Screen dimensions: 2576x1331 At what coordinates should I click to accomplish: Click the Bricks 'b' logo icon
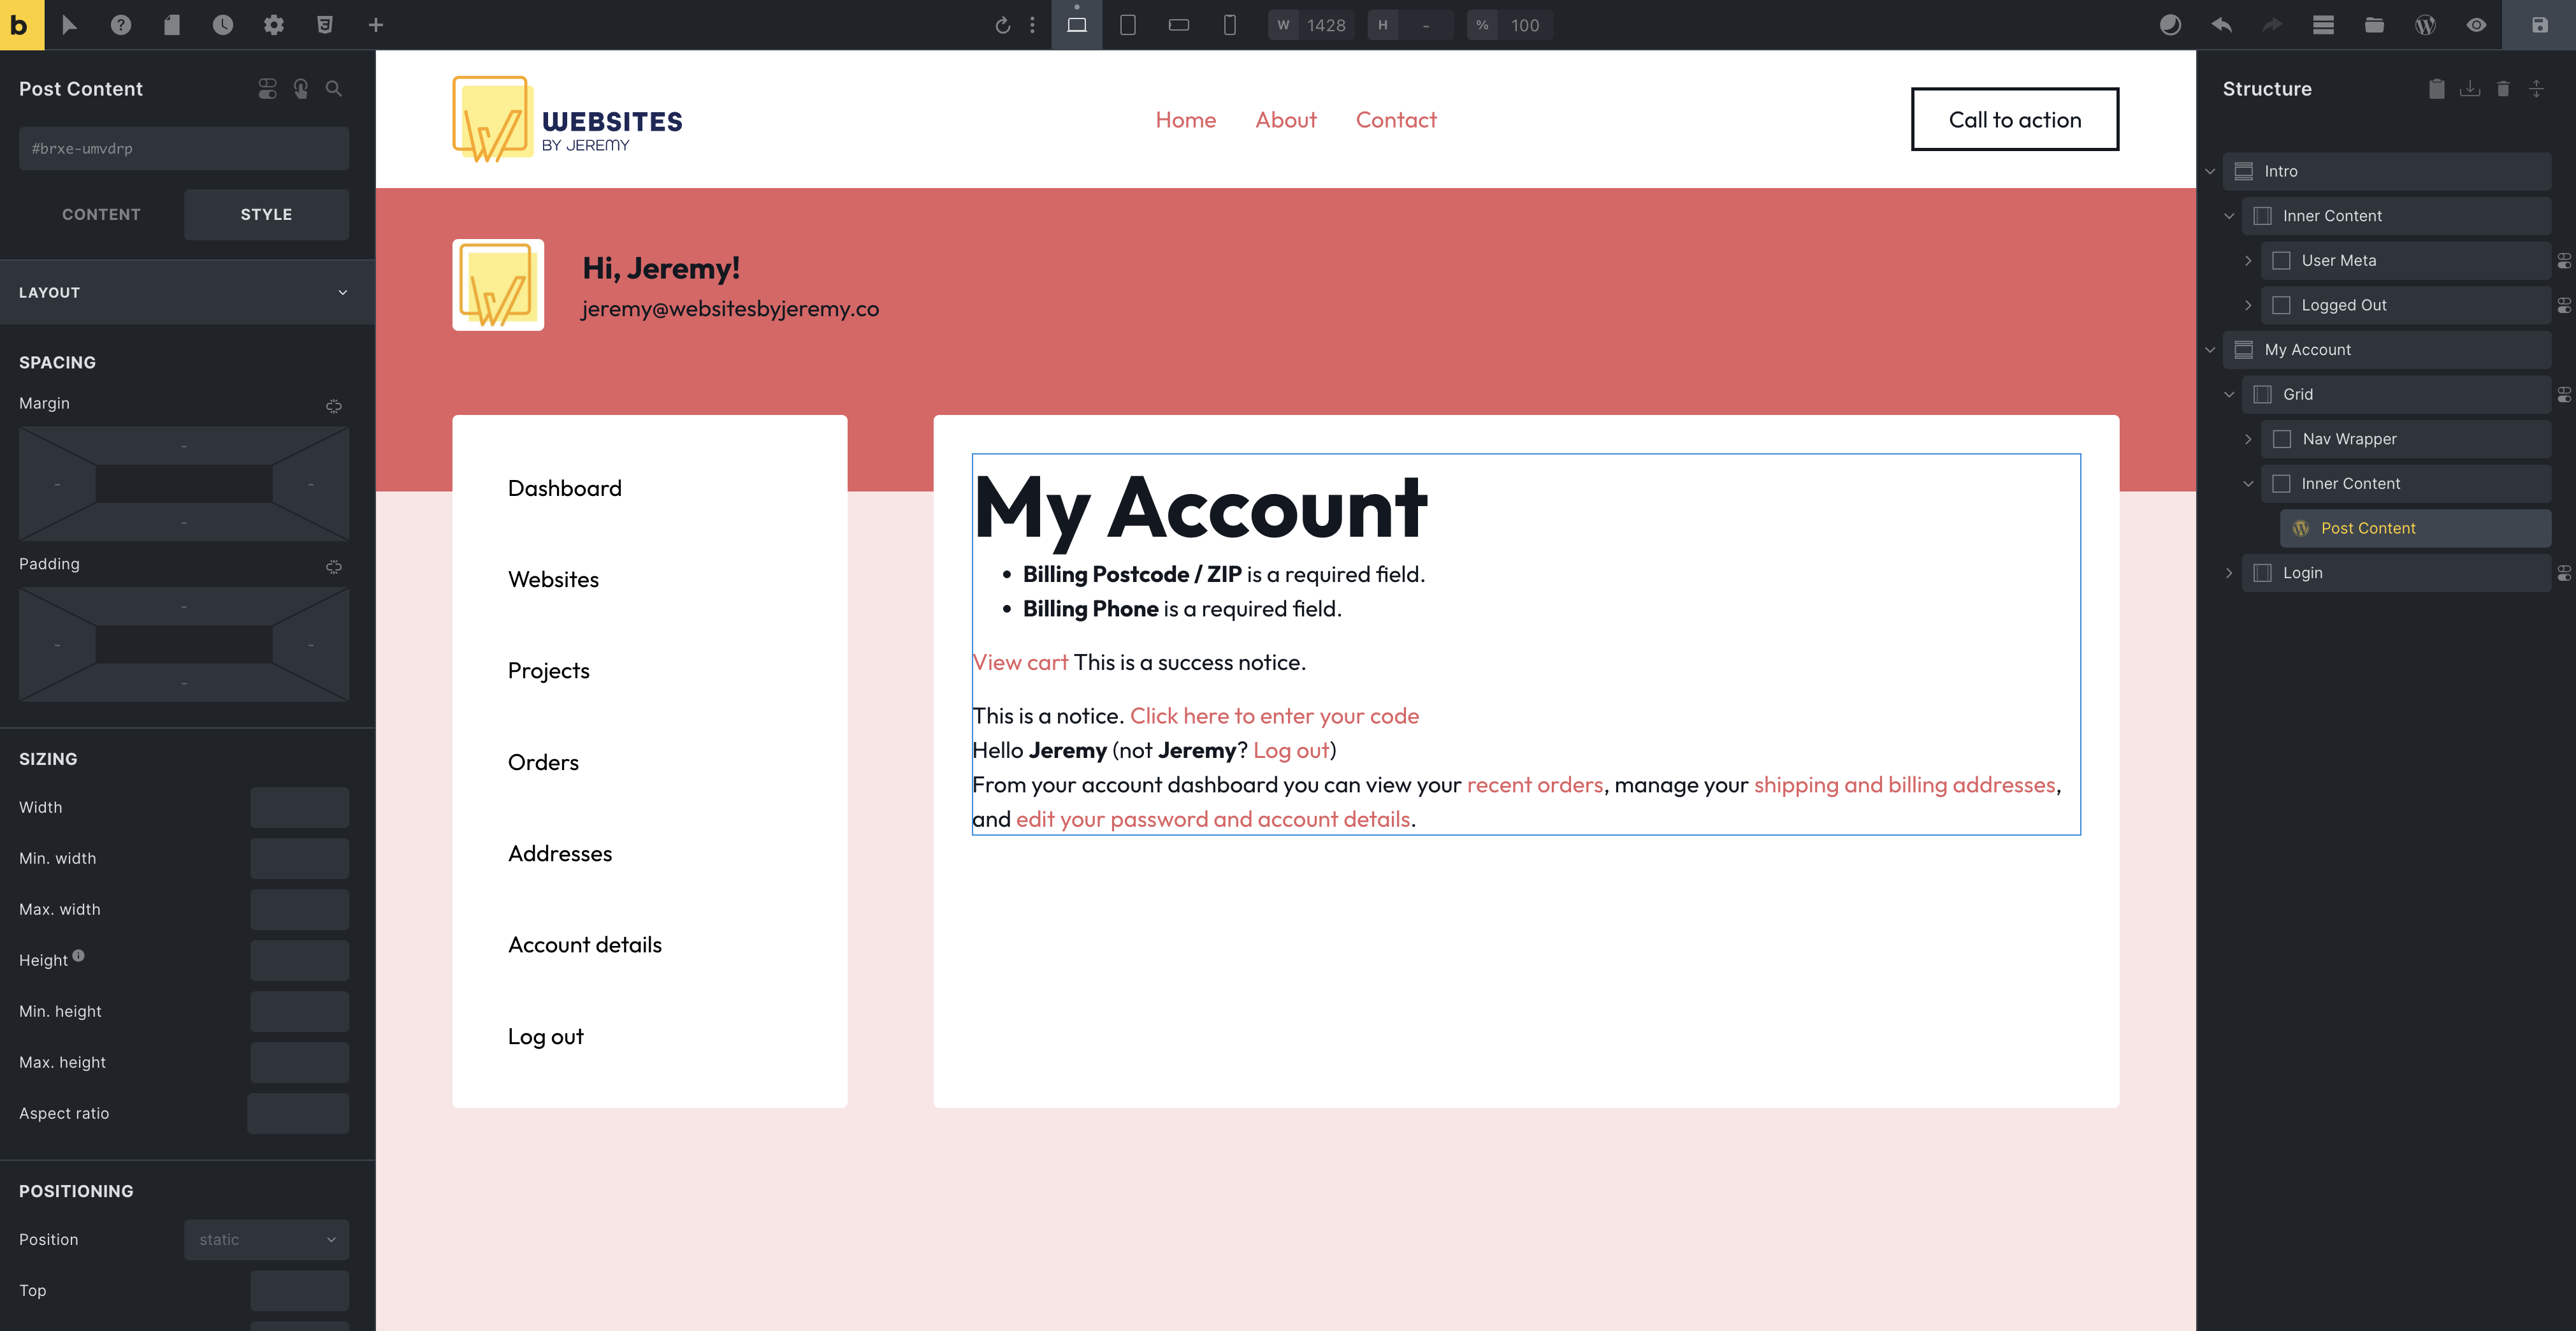point(22,25)
